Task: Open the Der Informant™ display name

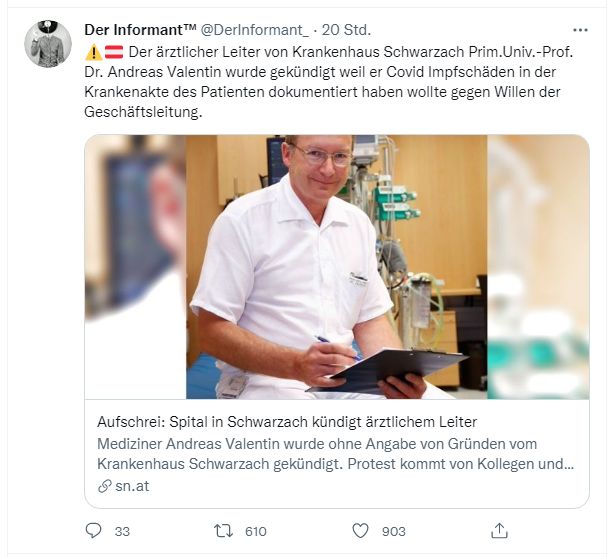Action: [140, 30]
